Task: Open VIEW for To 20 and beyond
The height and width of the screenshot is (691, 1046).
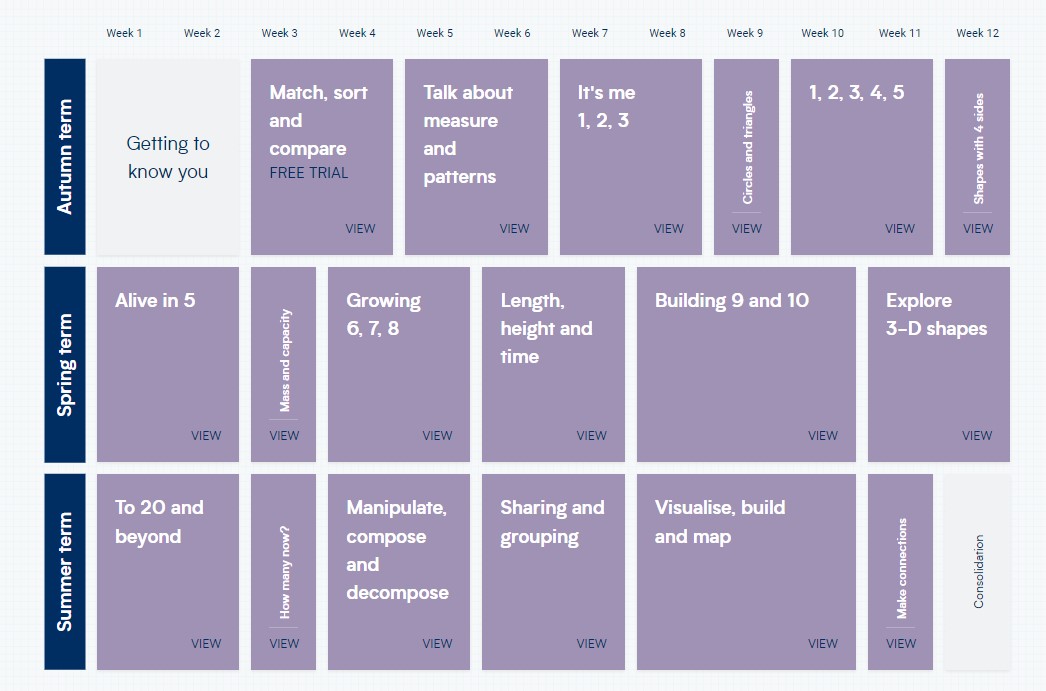Action: (x=206, y=644)
